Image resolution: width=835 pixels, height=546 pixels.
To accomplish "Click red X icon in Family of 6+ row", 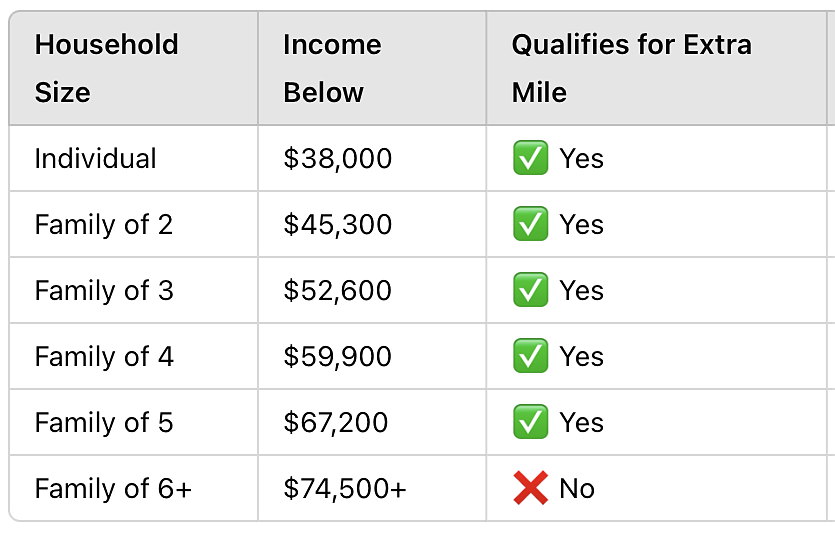I will coord(530,488).
